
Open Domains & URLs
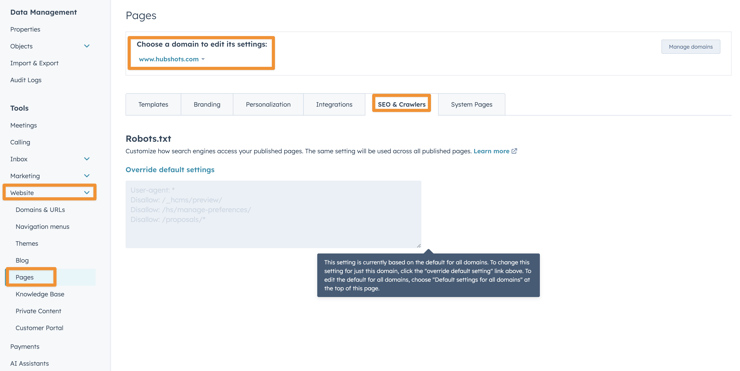[40, 210]
